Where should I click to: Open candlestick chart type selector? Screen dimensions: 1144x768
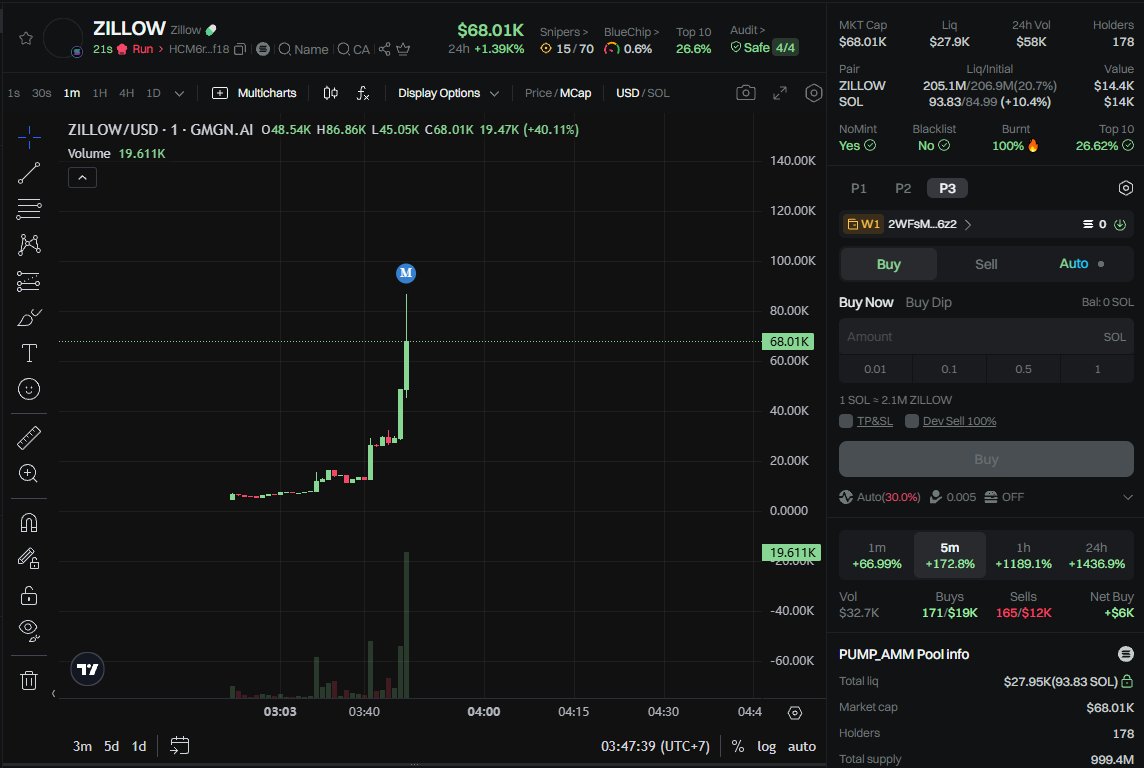(x=331, y=93)
